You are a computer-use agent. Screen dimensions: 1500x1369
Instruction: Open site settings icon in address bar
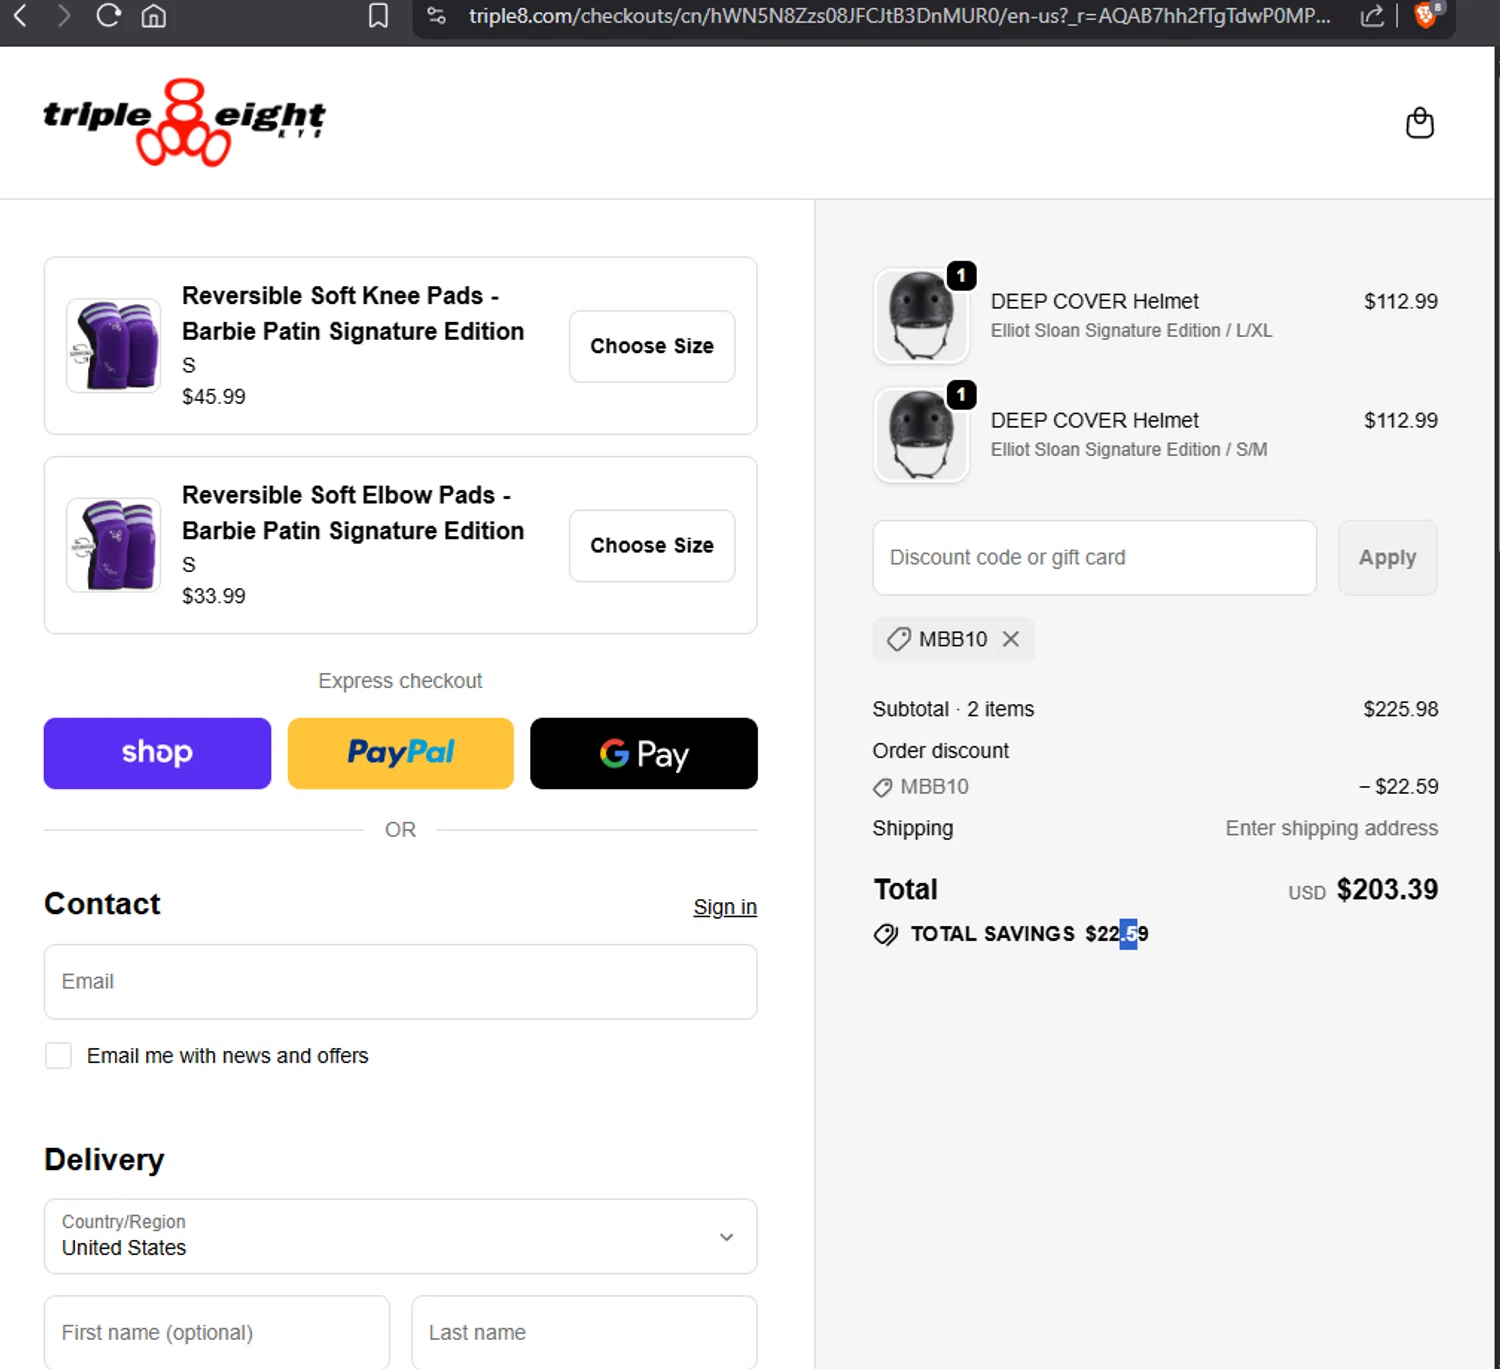coord(436,15)
